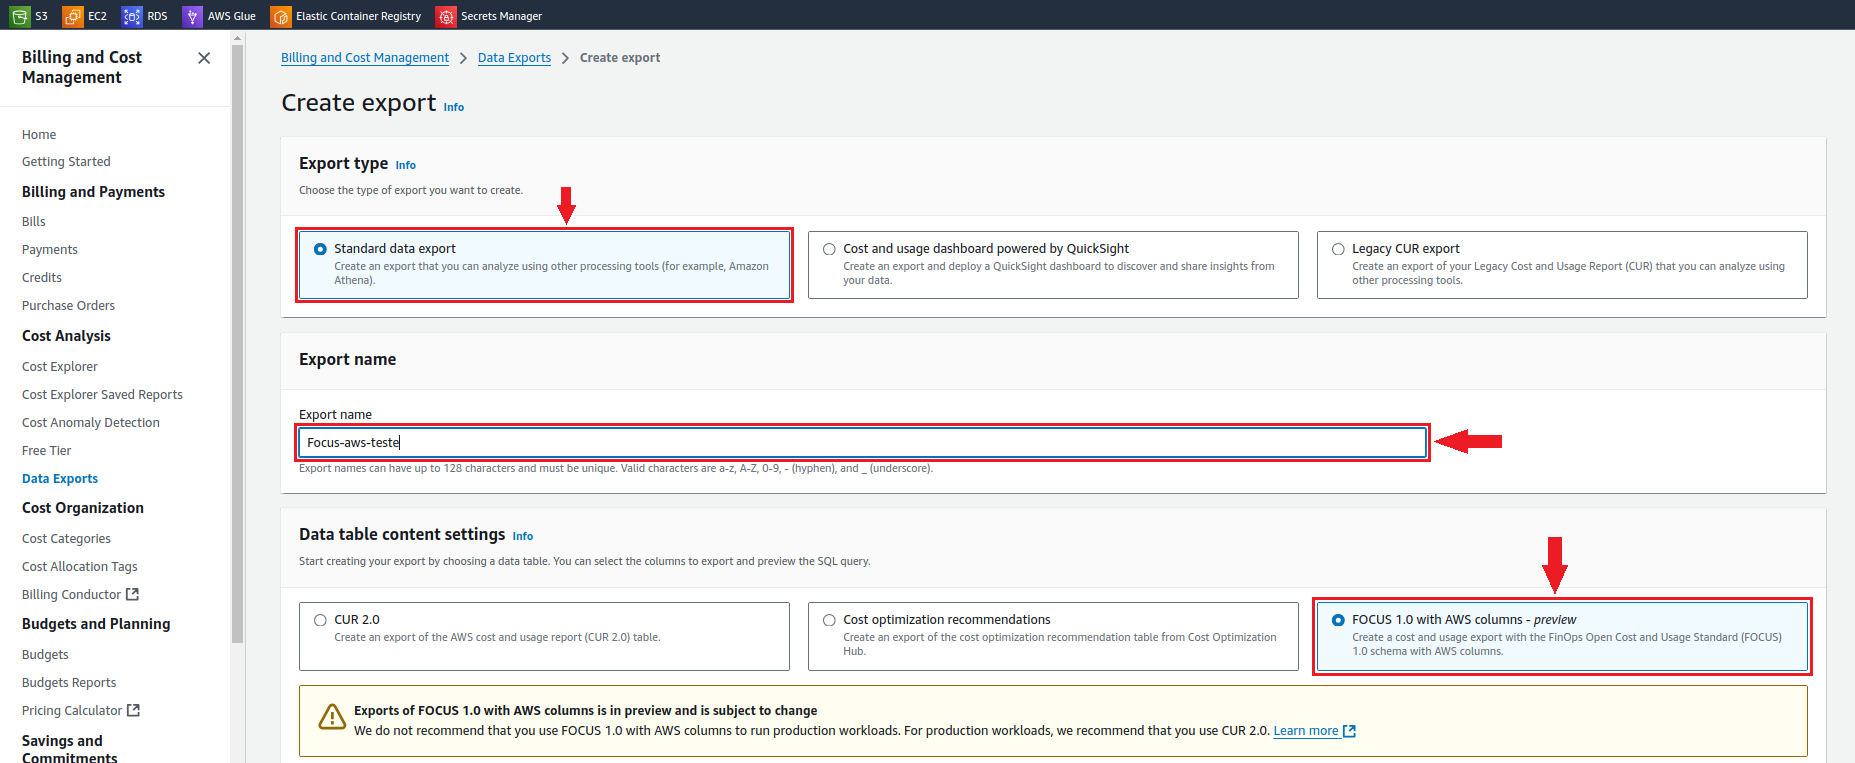Open the S3 service shortcut icon

click(20, 16)
